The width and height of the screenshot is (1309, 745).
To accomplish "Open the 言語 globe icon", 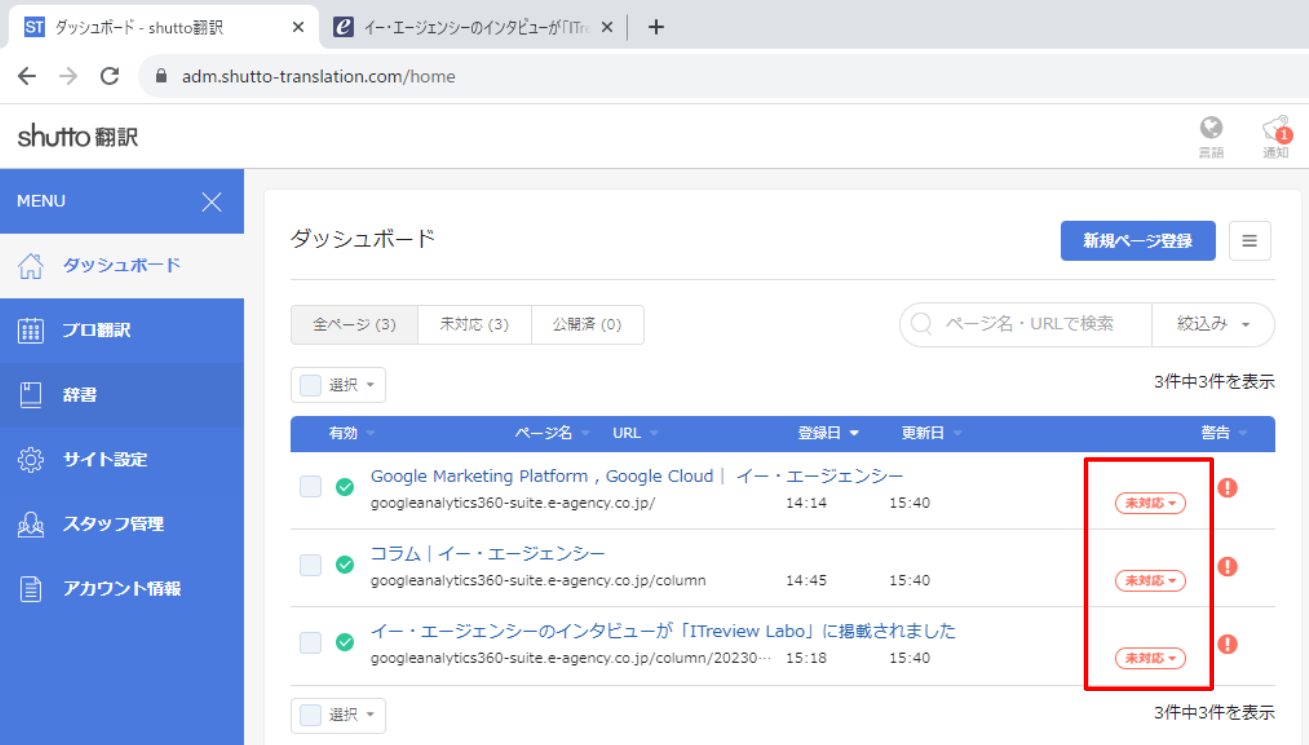I will [x=1211, y=136].
